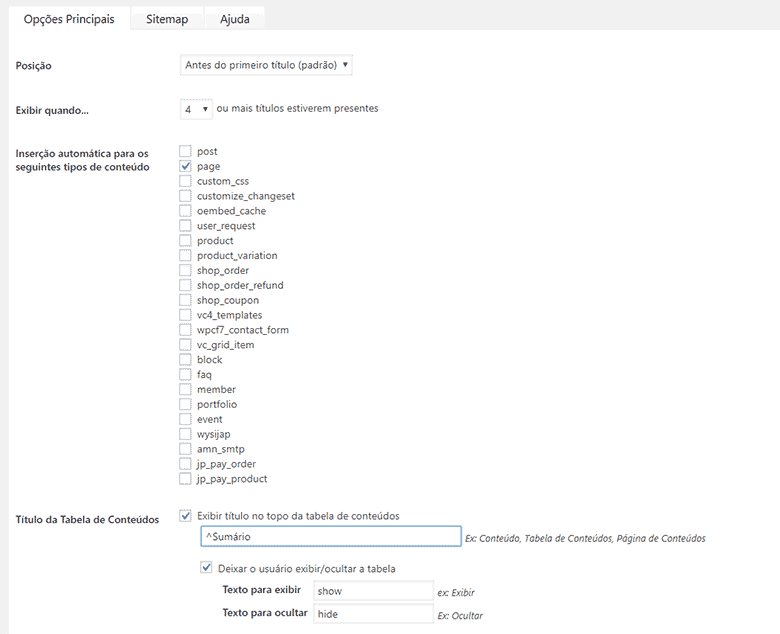Focus the Texto para exibir field

[373, 591]
